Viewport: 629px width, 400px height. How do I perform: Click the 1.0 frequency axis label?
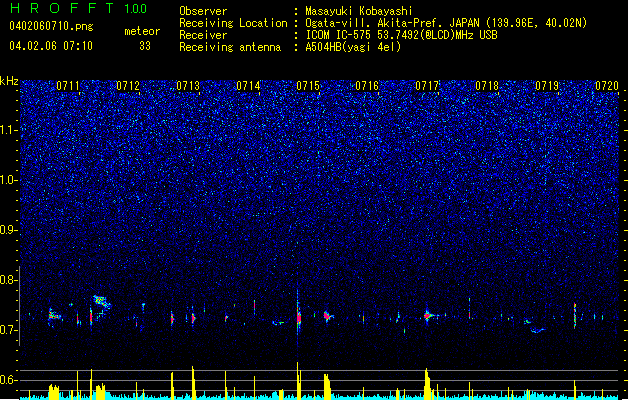8,180
